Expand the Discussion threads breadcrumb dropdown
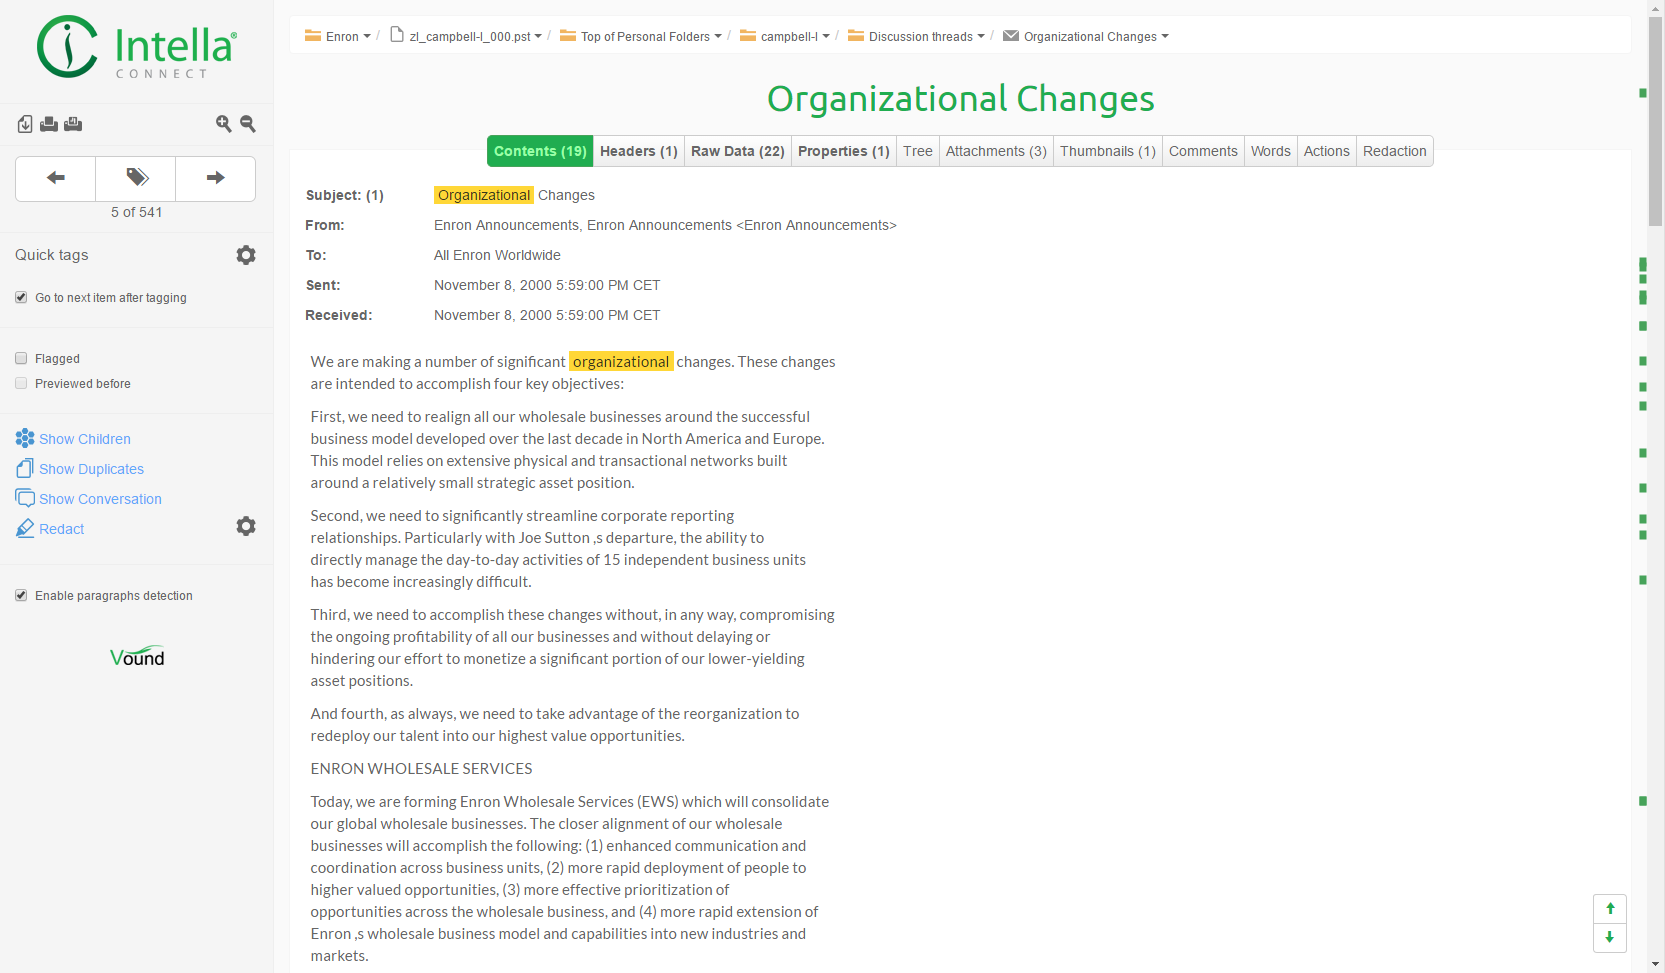Screen dimensions: 1665x973 [x=916, y=37]
